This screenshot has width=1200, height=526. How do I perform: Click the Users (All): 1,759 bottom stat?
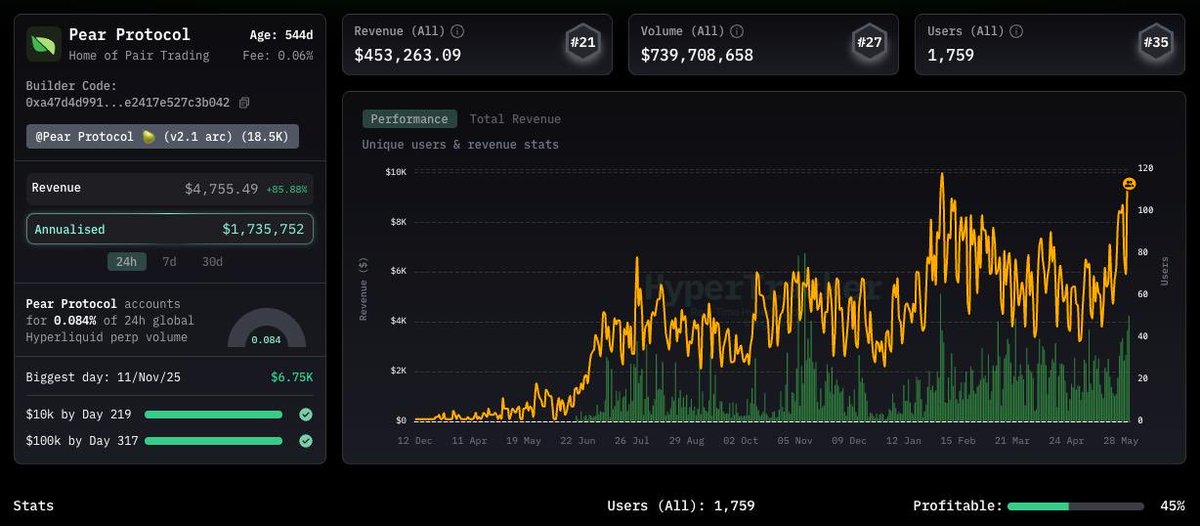tap(683, 506)
